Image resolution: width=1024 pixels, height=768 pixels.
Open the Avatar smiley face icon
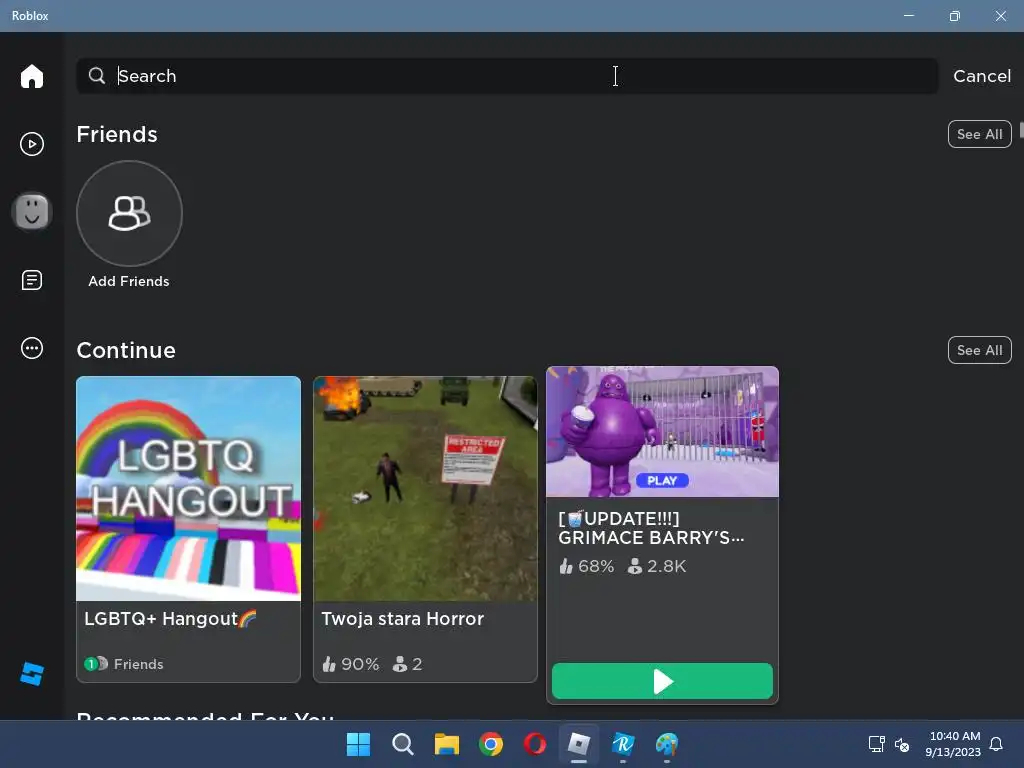[x=31, y=212]
